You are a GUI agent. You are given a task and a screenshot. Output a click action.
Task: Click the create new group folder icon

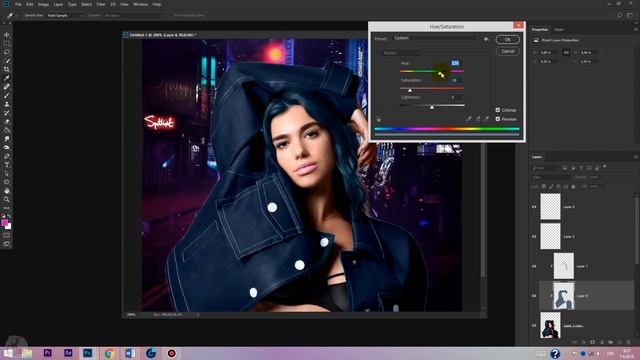pos(611,342)
